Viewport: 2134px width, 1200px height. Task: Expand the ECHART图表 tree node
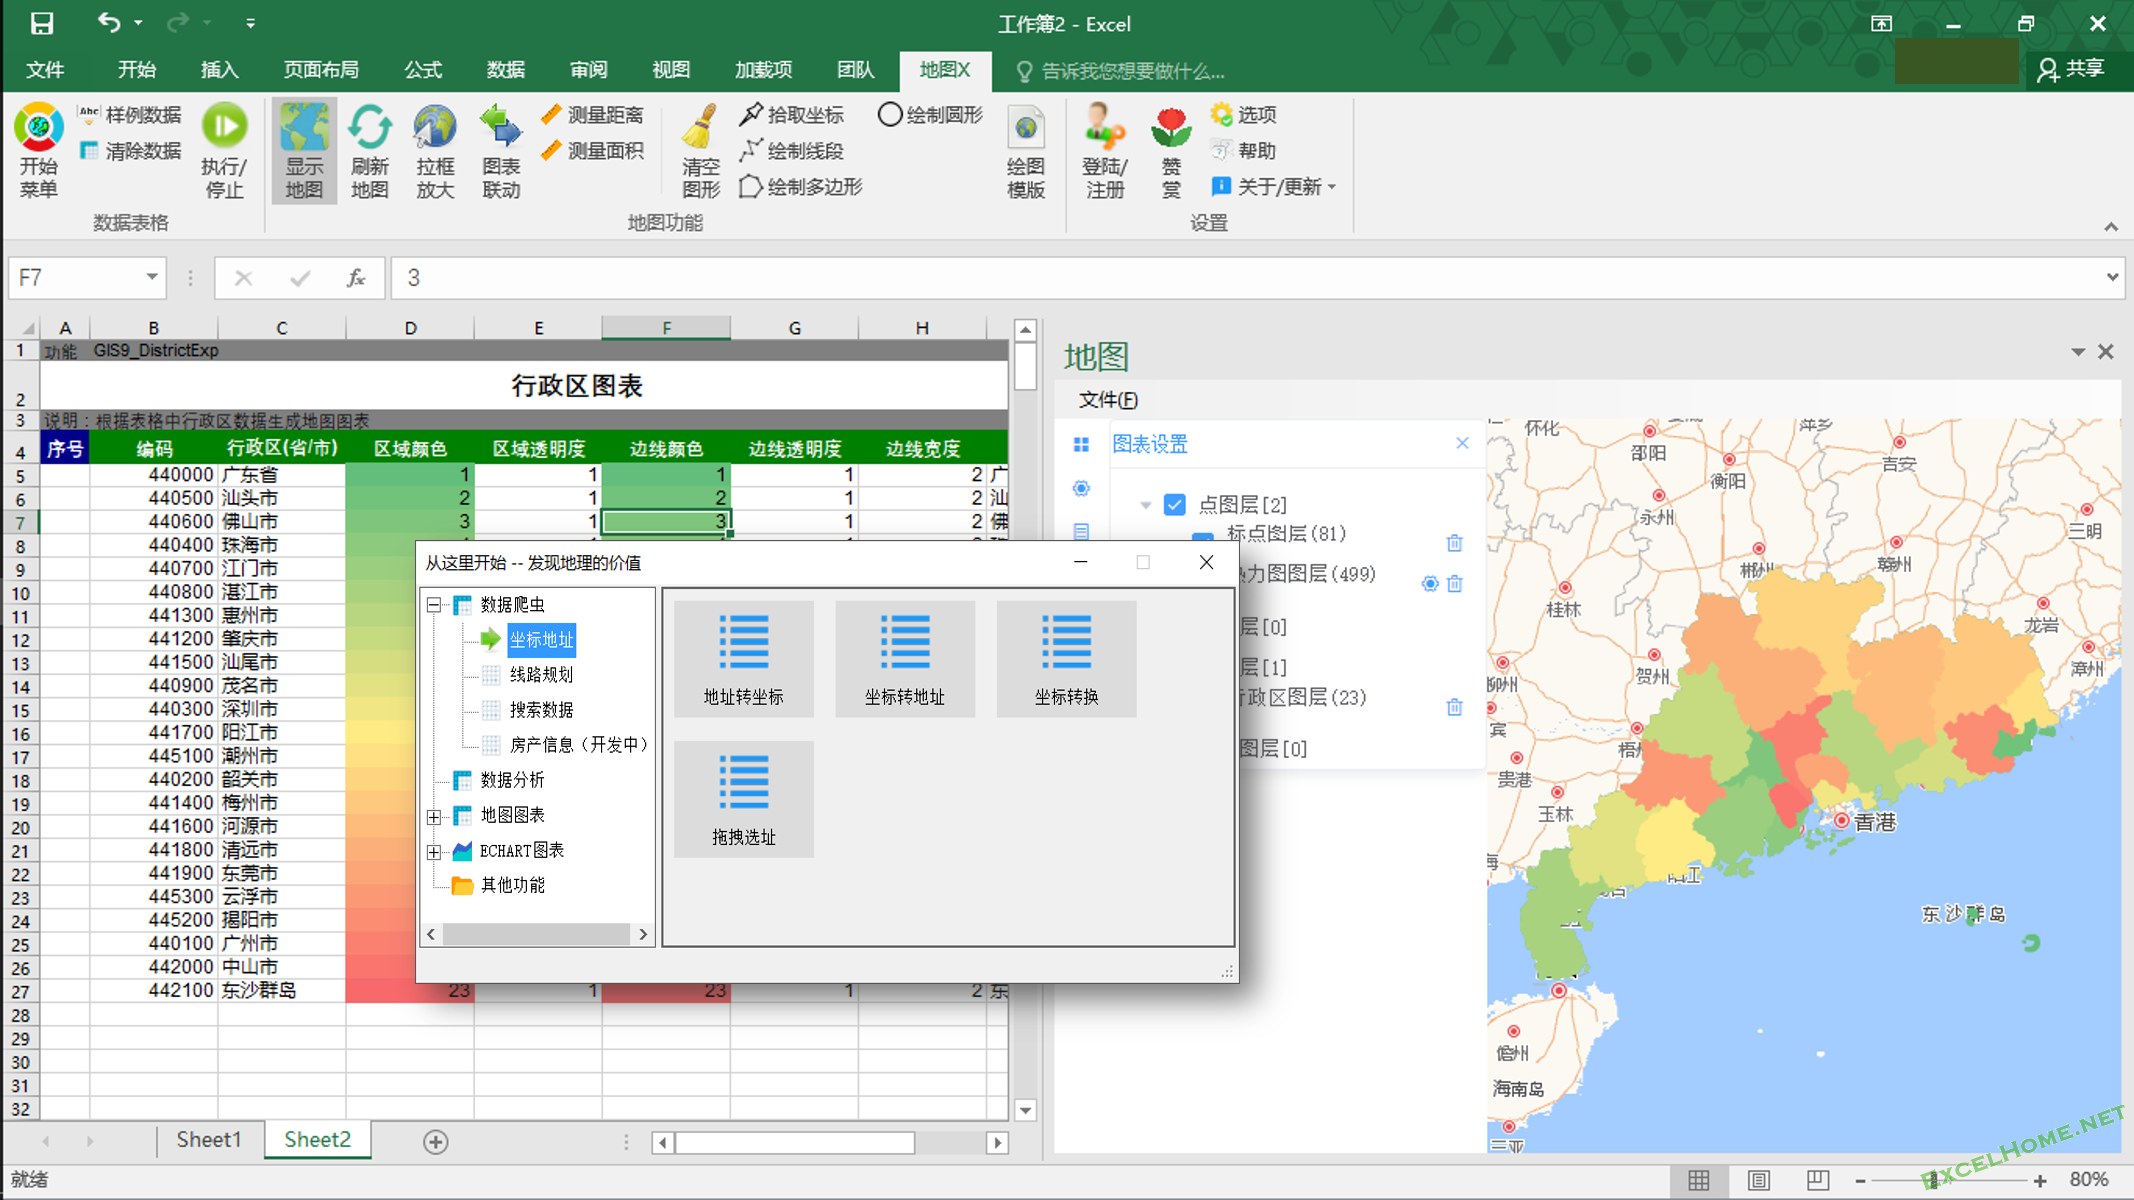(x=434, y=851)
